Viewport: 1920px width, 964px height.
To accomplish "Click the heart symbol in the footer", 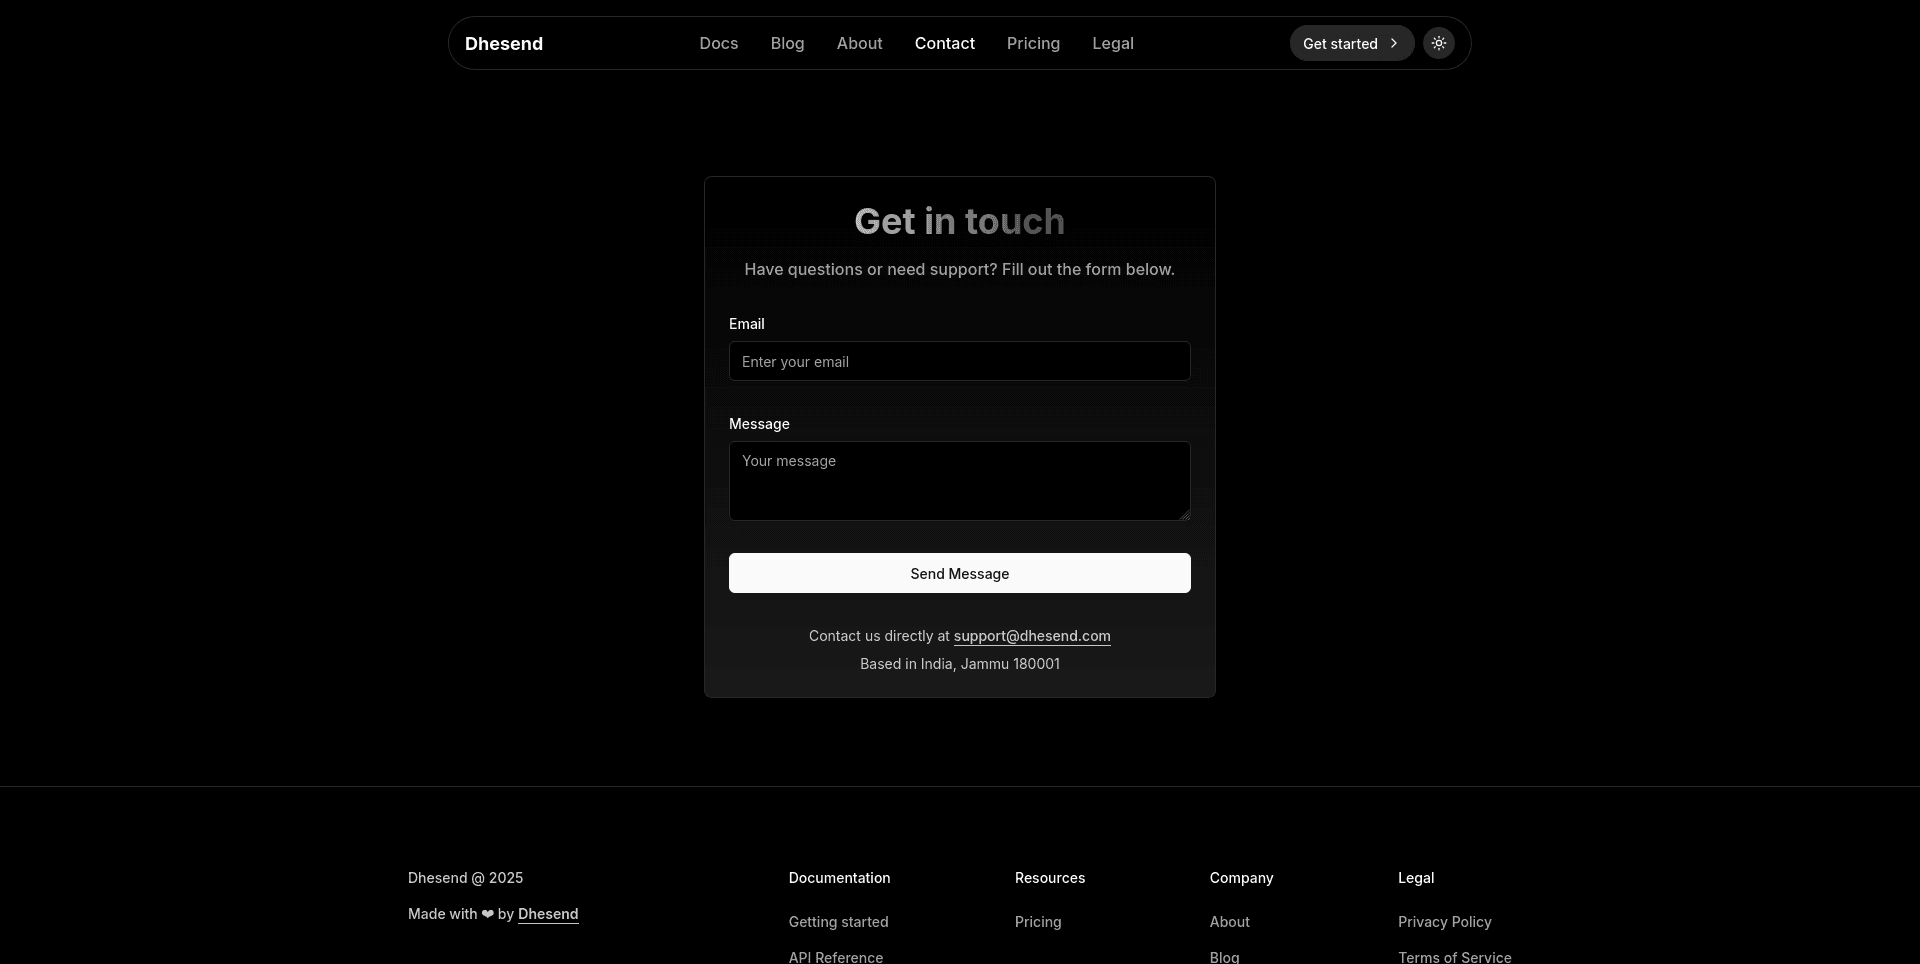I will [488, 914].
